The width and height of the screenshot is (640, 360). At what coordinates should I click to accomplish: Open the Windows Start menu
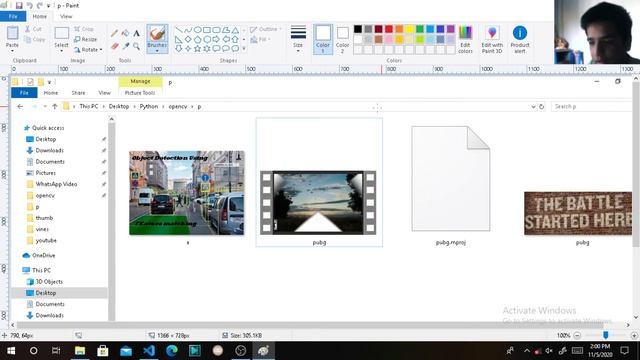[x=11, y=351]
